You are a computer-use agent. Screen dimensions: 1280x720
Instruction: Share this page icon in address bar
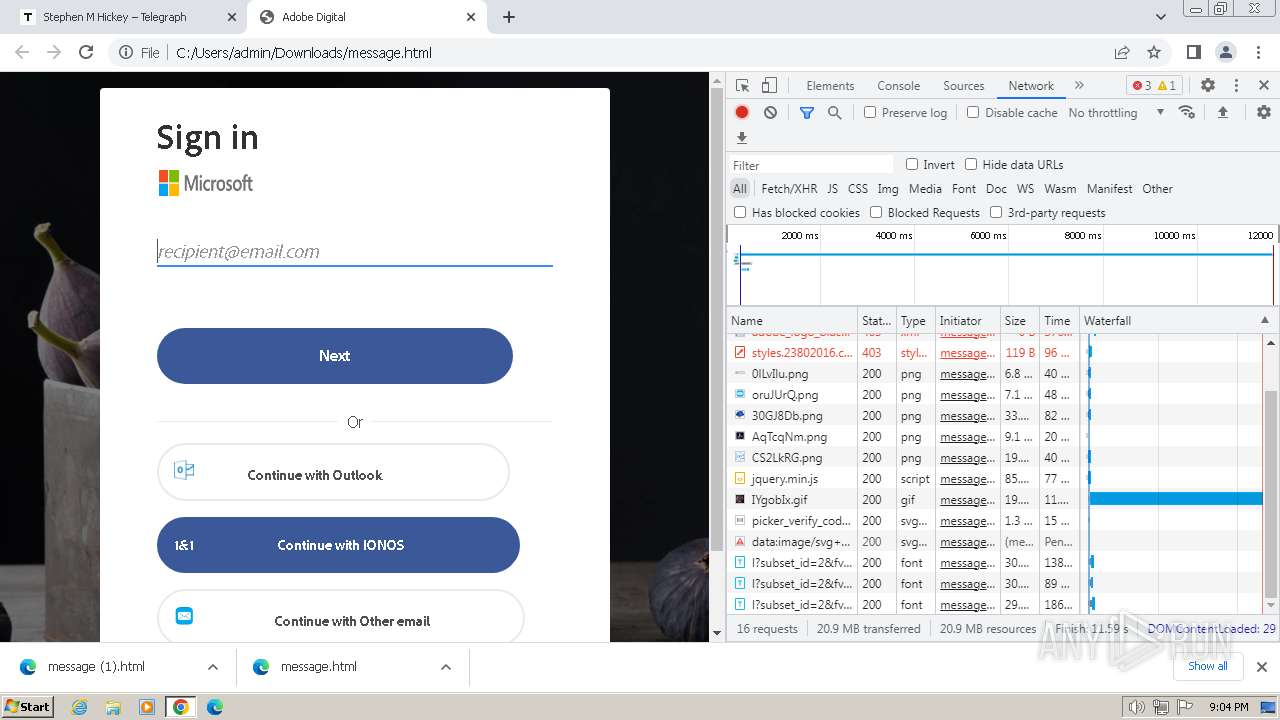[1122, 53]
